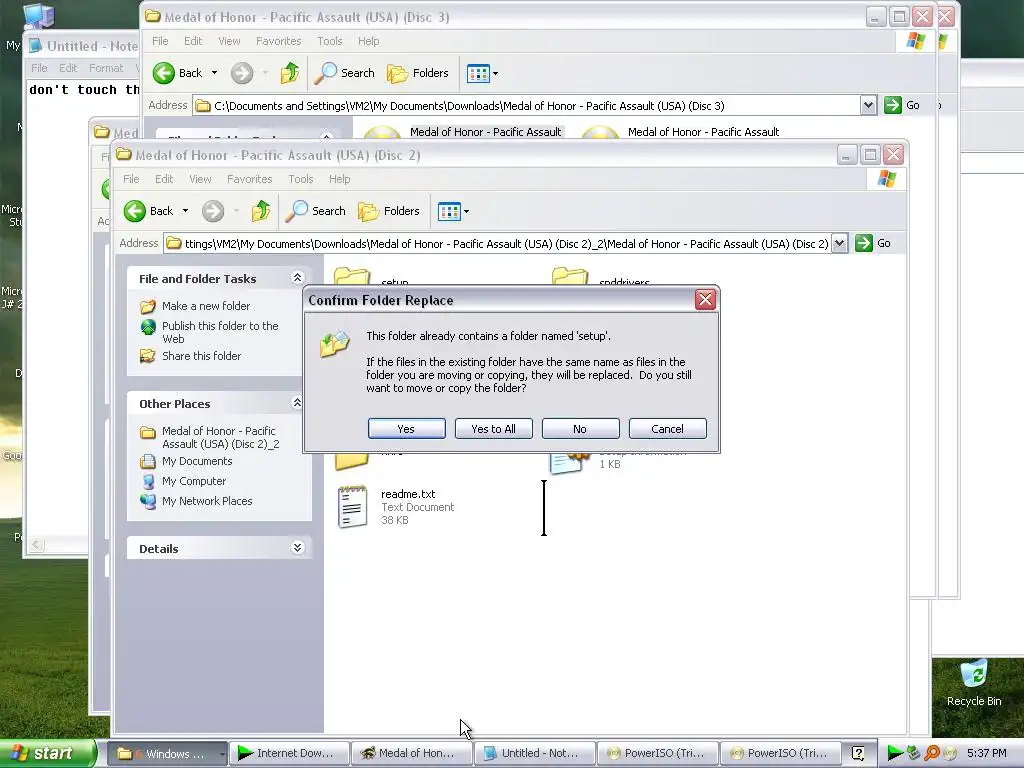Open Back history dropdown in Disc 2 window

click(185, 211)
